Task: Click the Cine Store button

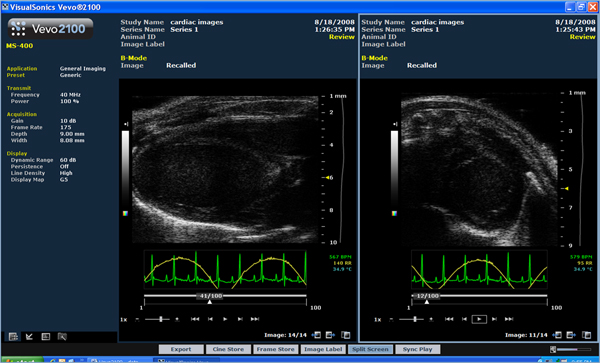Action: (x=228, y=349)
